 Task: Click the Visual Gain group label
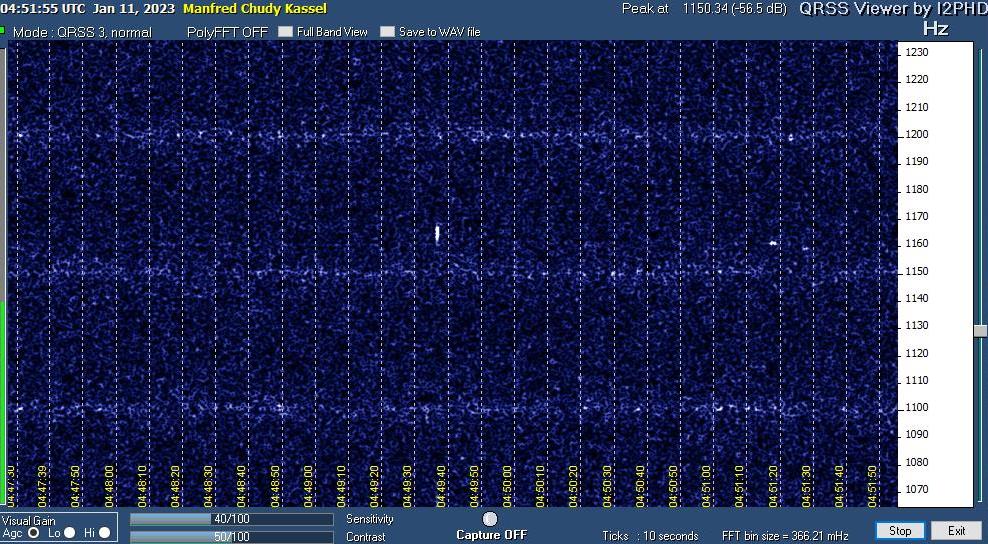pyautogui.click(x=28, y=521)
